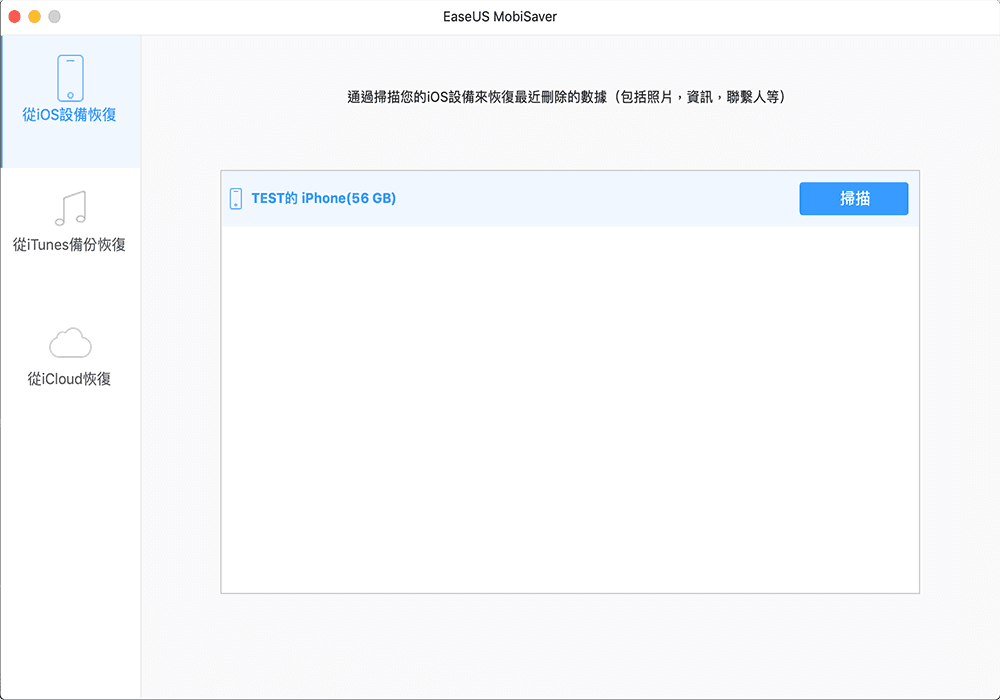Open iCloud recovery via the cloud symbol
Viewport: 1000px width, 700px height.
69,342
